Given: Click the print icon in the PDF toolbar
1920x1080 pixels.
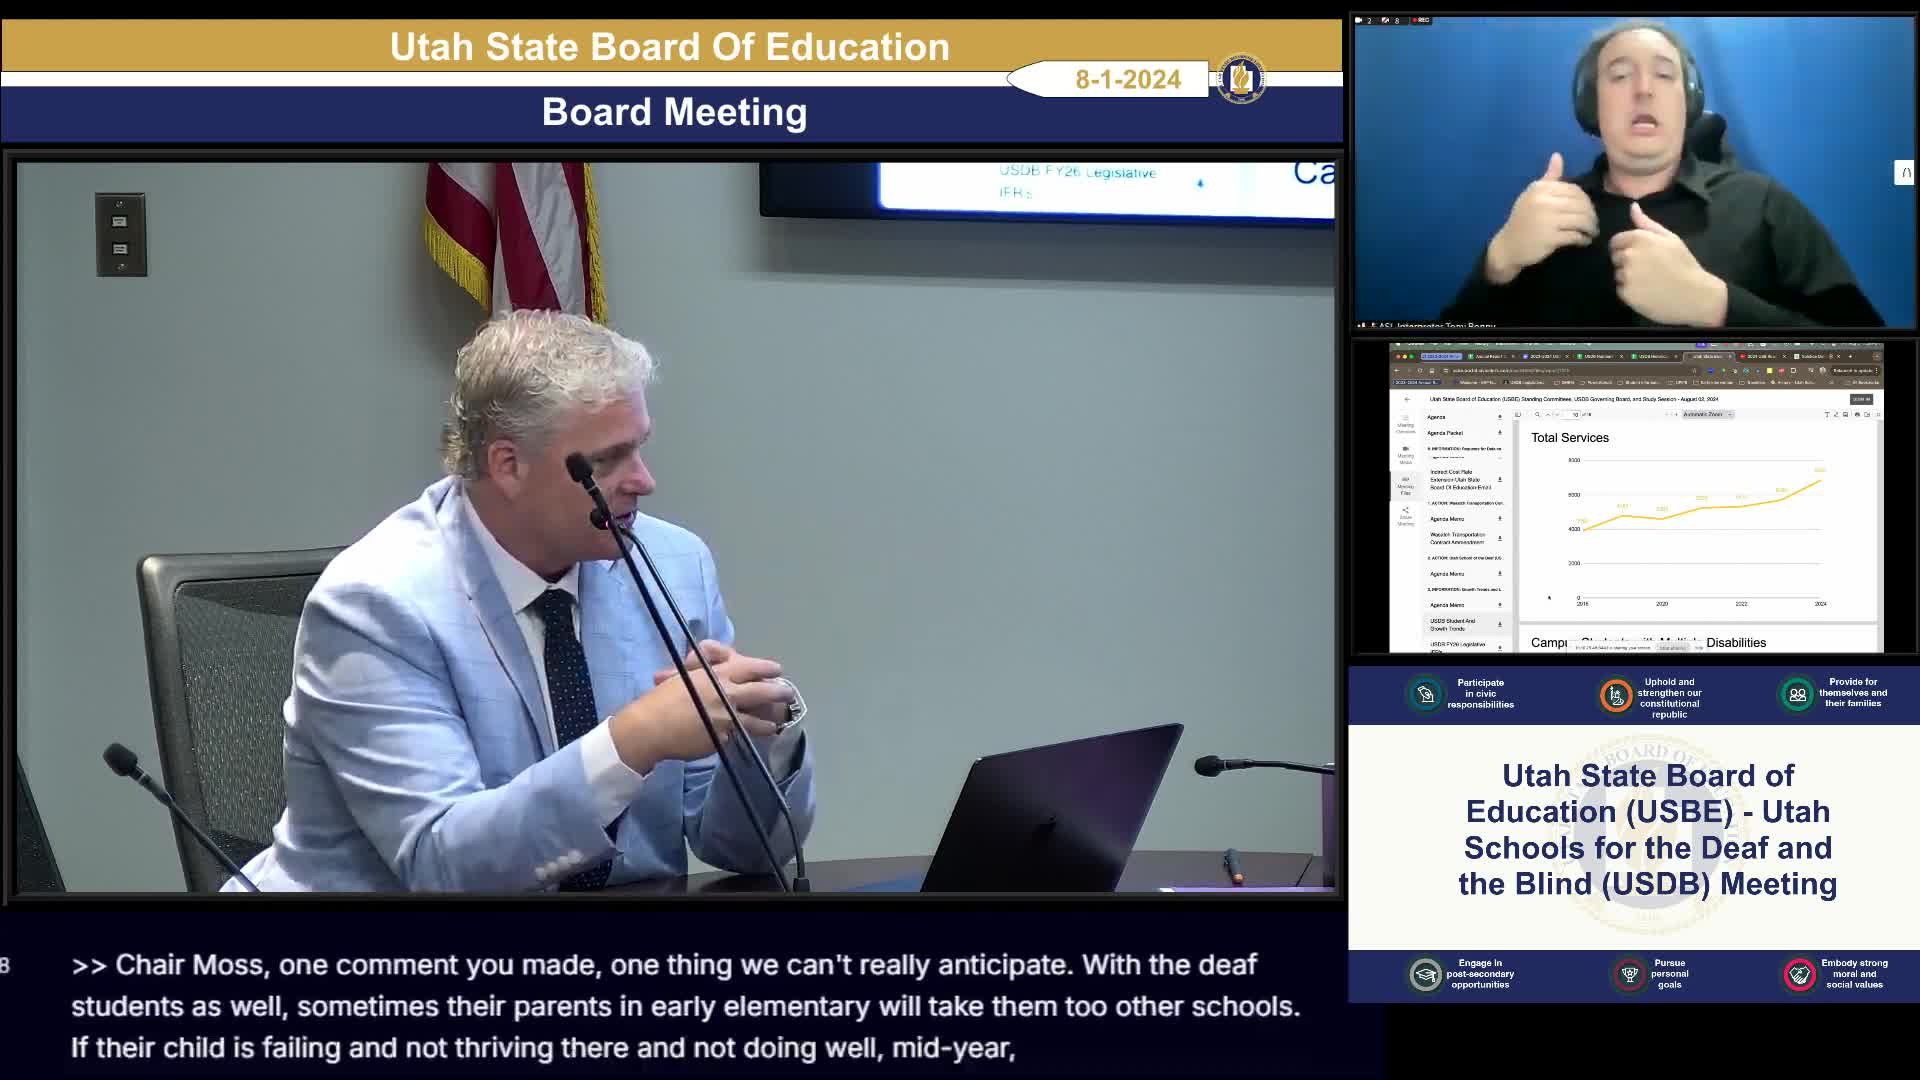Looking at the screenshot, I should [x=1857, y=414].
